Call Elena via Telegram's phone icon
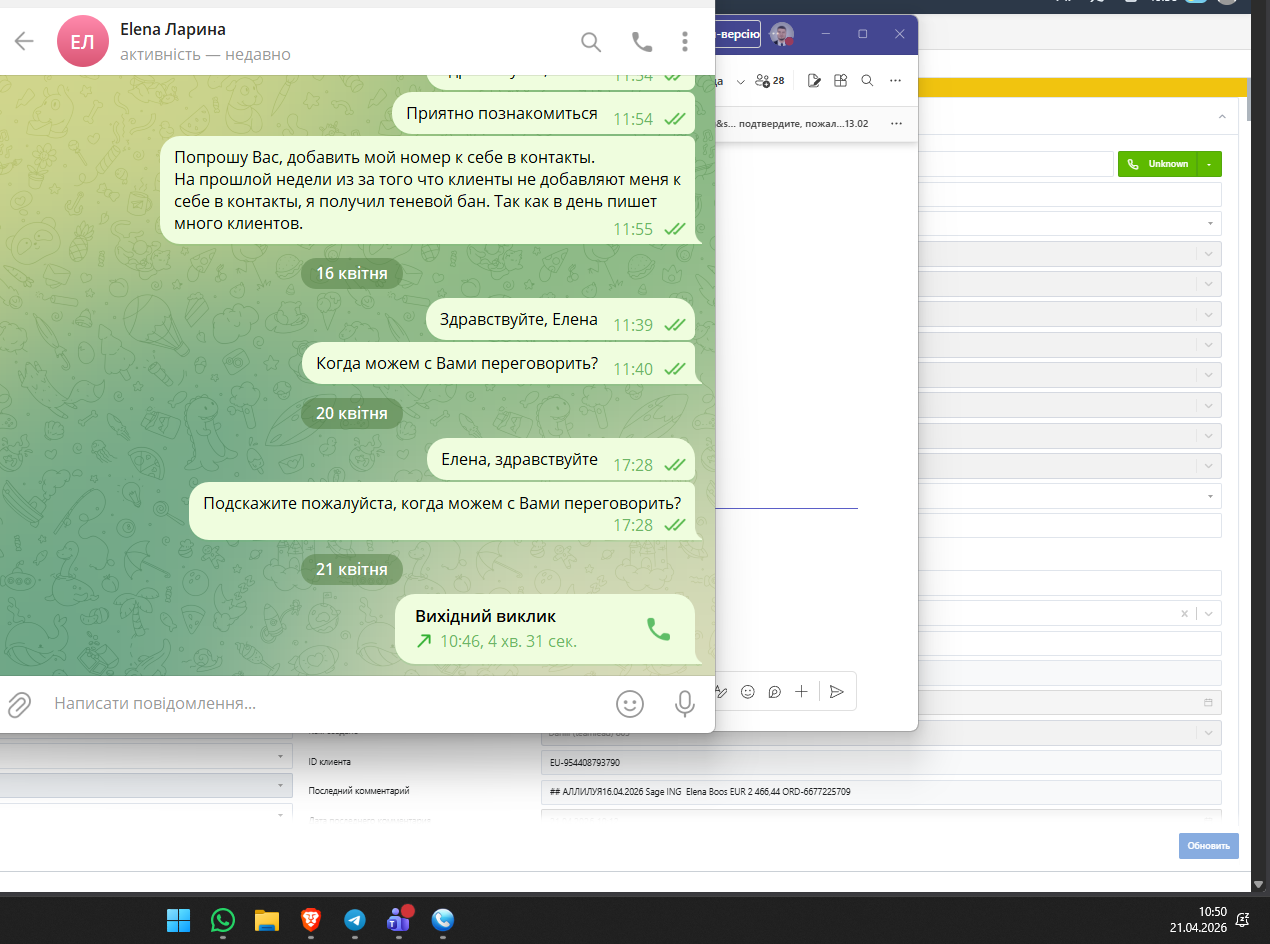 (x=641, y=41)
